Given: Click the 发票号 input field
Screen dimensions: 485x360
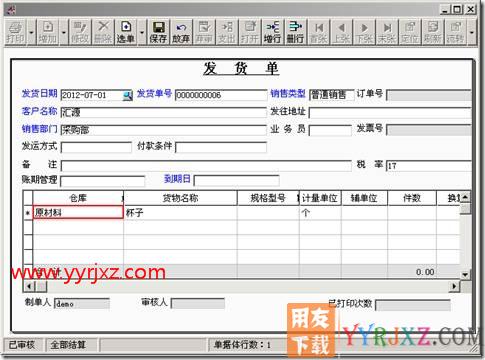Looking at the screenshot, I should click(429, 130).
